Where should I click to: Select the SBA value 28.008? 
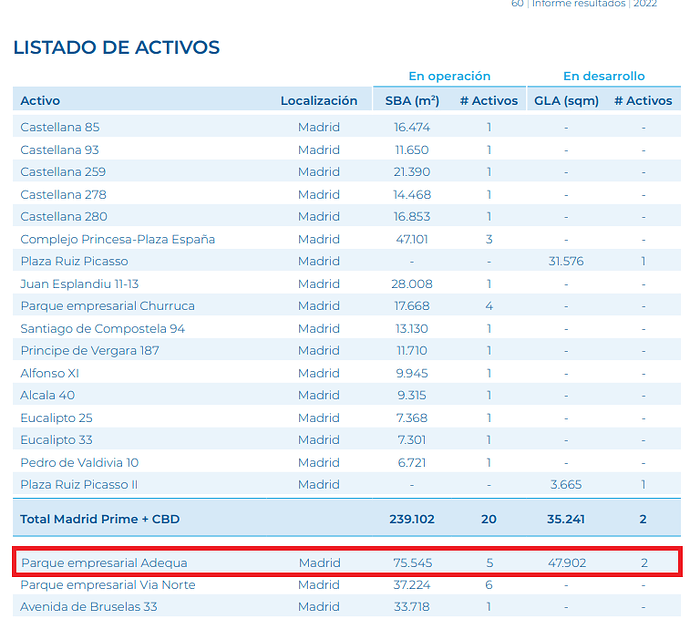412,284
